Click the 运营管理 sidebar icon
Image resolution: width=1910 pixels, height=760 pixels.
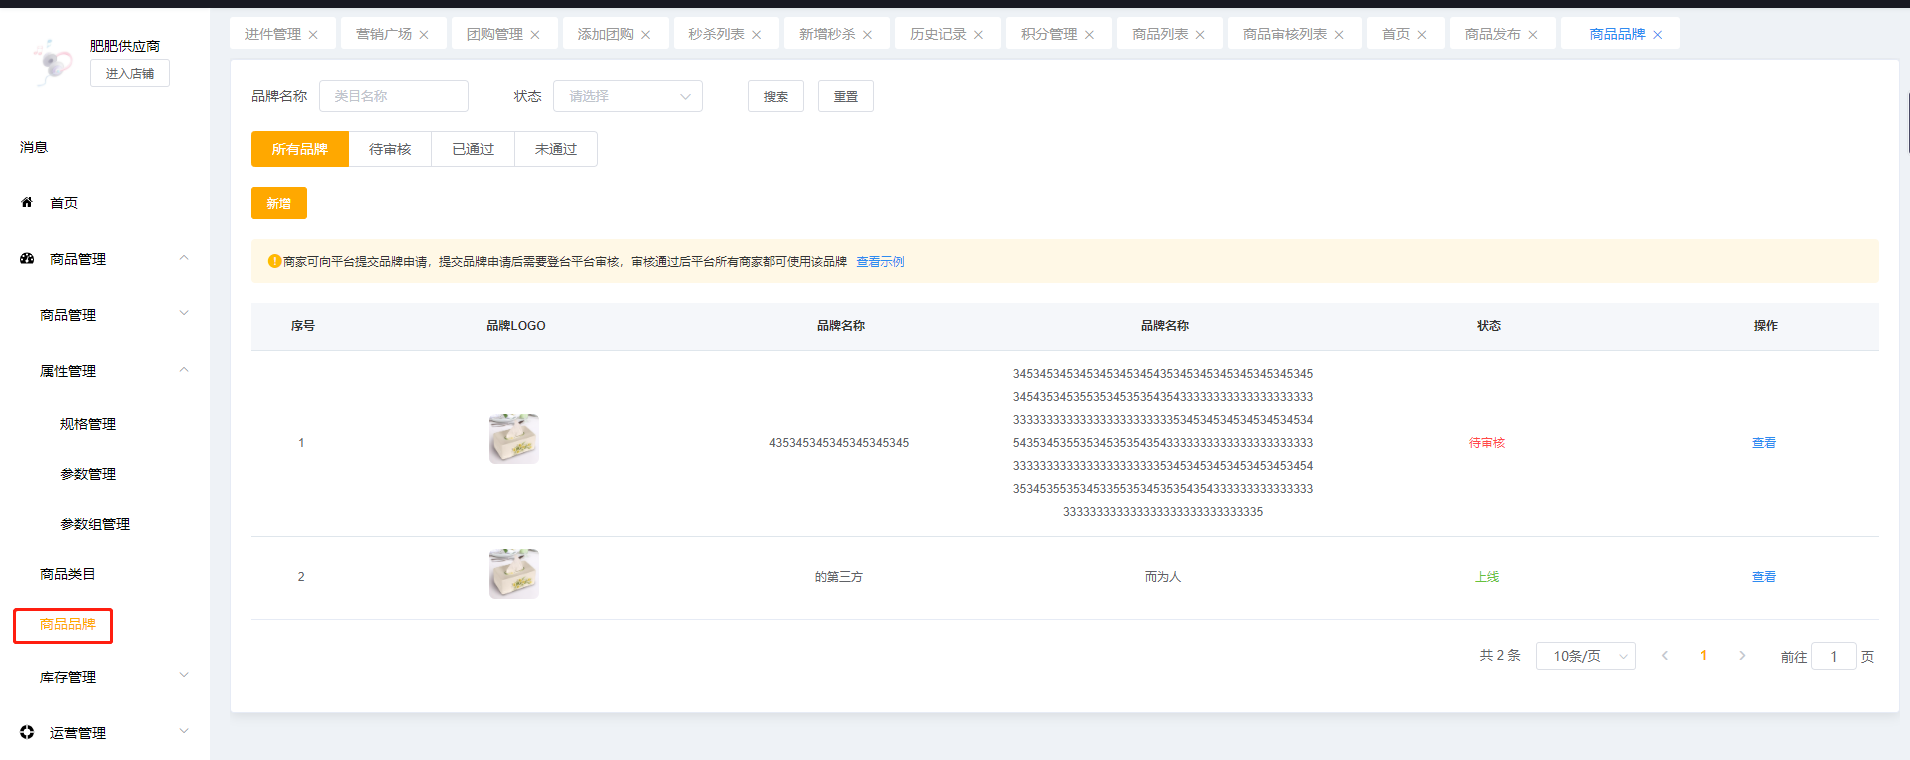pos(27,732)
